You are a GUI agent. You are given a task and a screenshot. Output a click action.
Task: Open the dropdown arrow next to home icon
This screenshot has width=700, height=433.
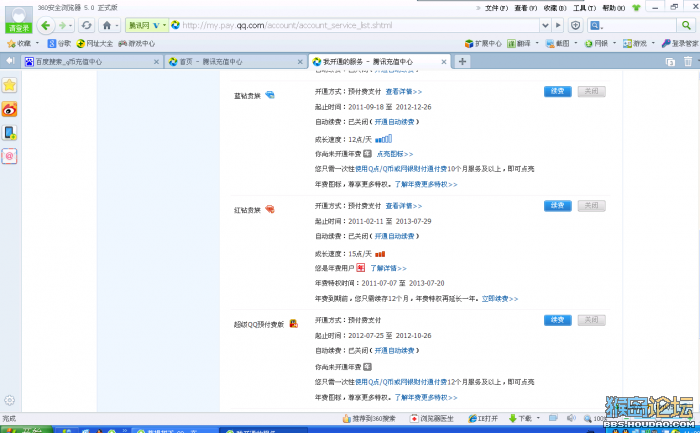point(117,26)
